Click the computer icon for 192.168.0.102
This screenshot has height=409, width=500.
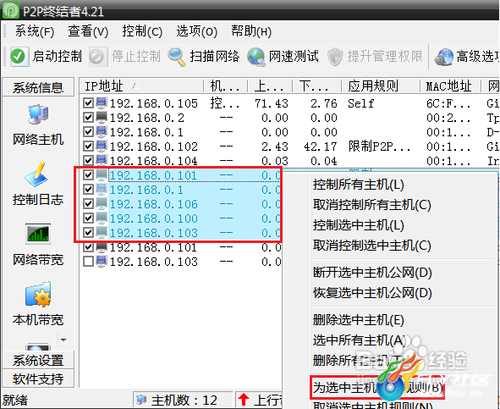[102, 146]
